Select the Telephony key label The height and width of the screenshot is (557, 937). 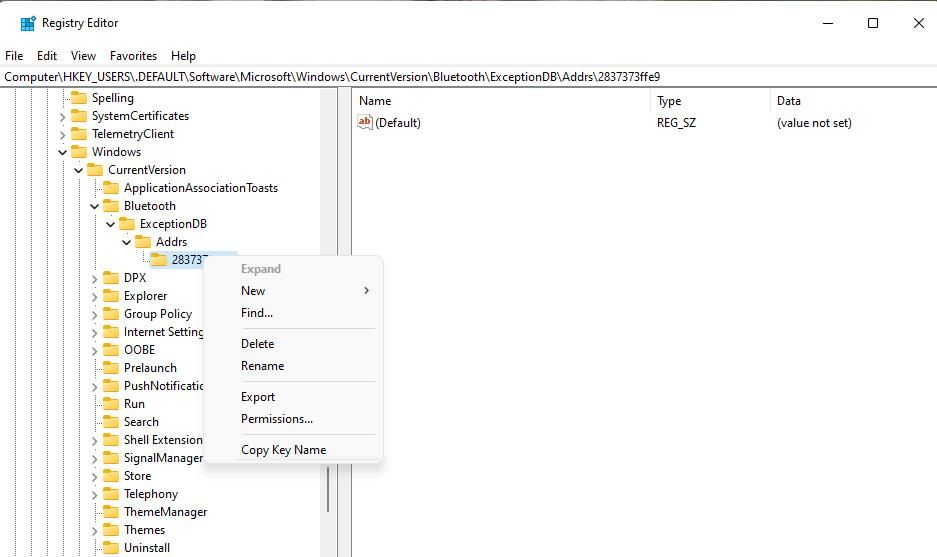tap(151, 494)
